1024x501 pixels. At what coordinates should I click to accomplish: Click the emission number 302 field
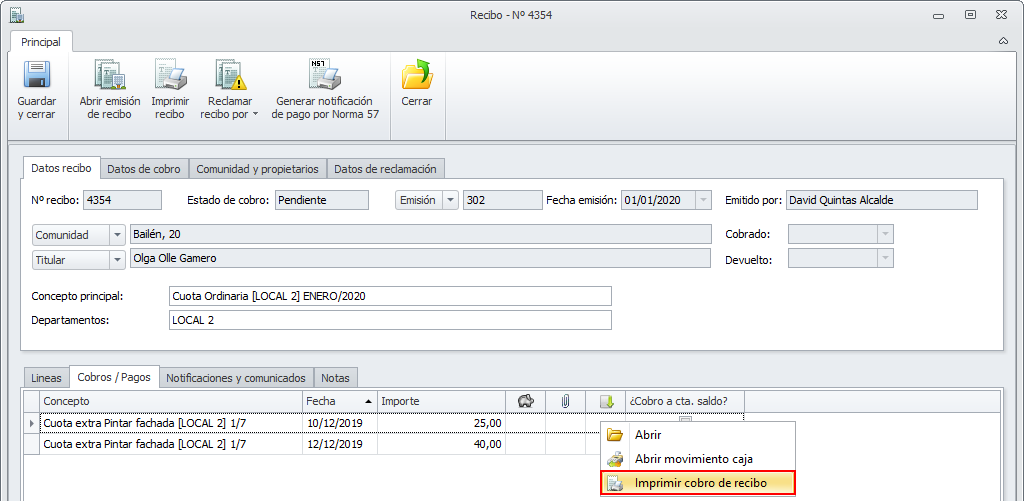tap(503, 201)
